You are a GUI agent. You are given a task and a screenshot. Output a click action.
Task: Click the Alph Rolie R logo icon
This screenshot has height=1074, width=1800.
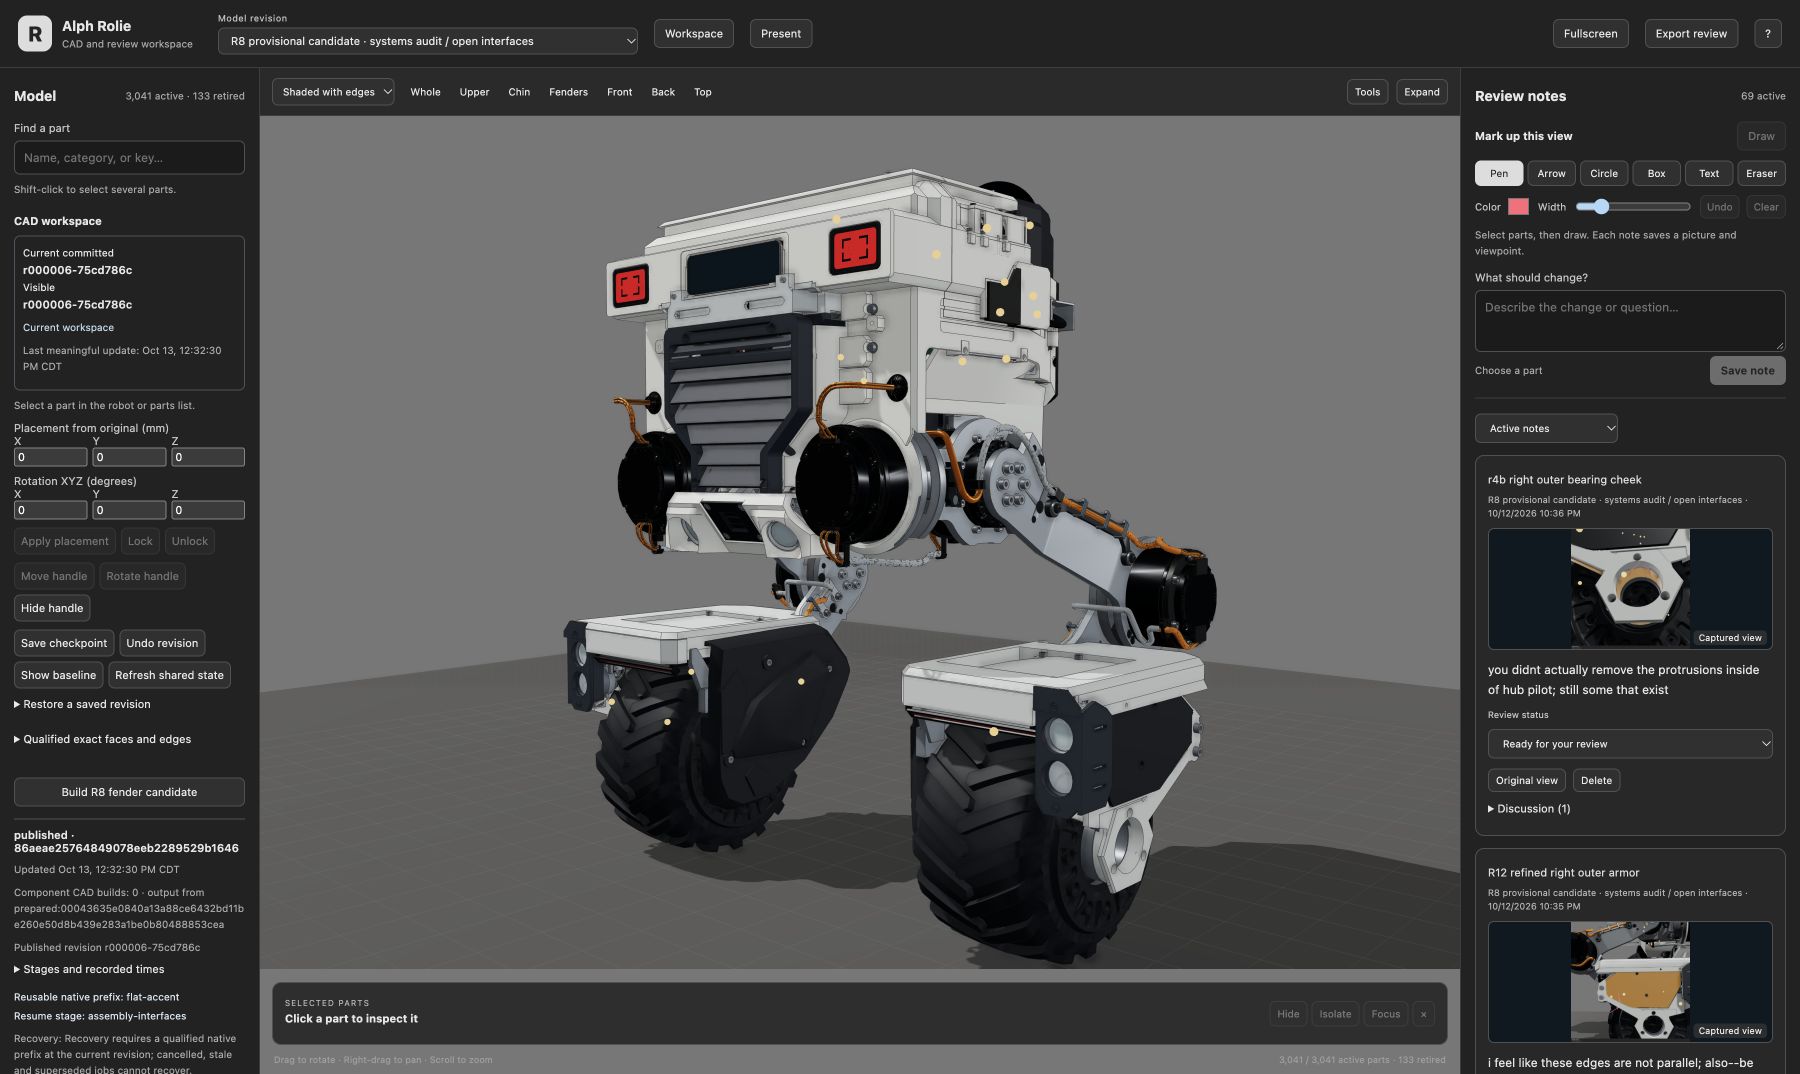pos(35,34)
